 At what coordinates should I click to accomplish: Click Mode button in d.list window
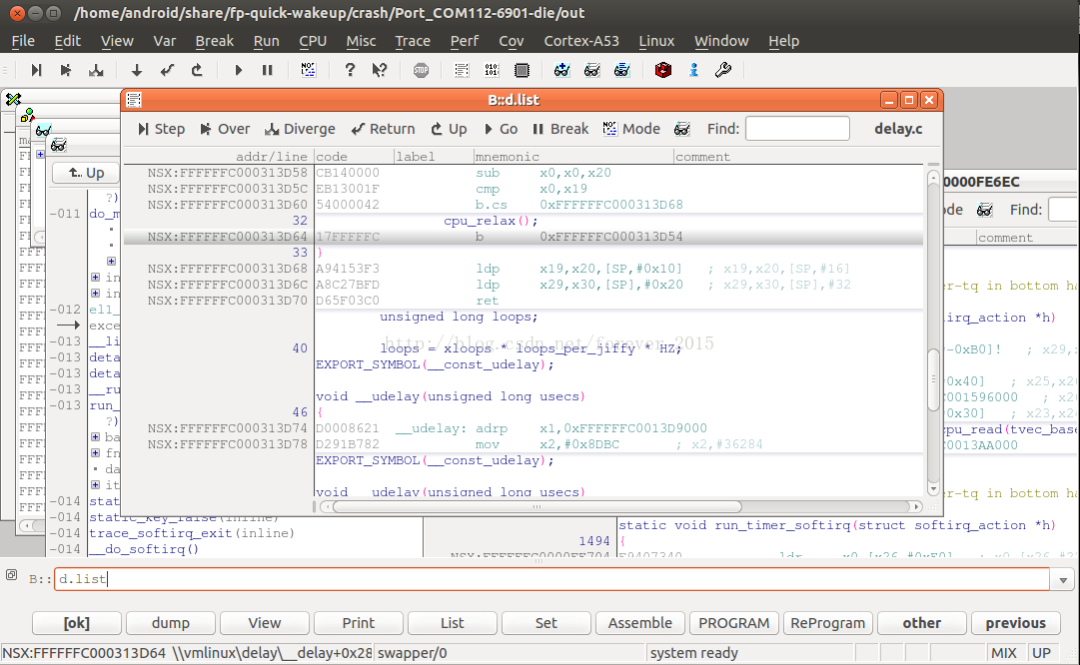632,129
